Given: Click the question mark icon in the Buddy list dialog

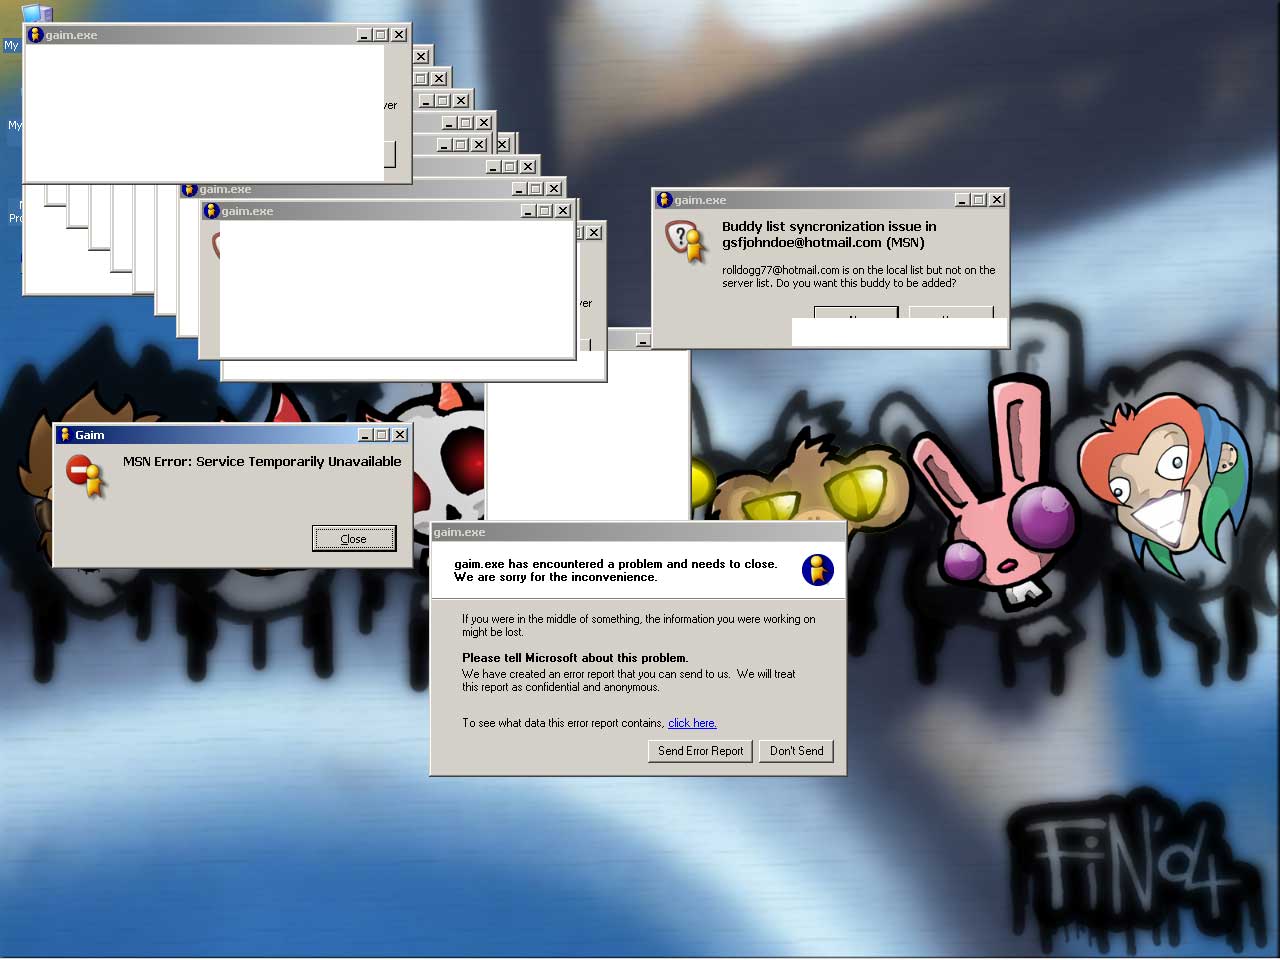Looking at the screenshot, I should click(x=686, y=241).
